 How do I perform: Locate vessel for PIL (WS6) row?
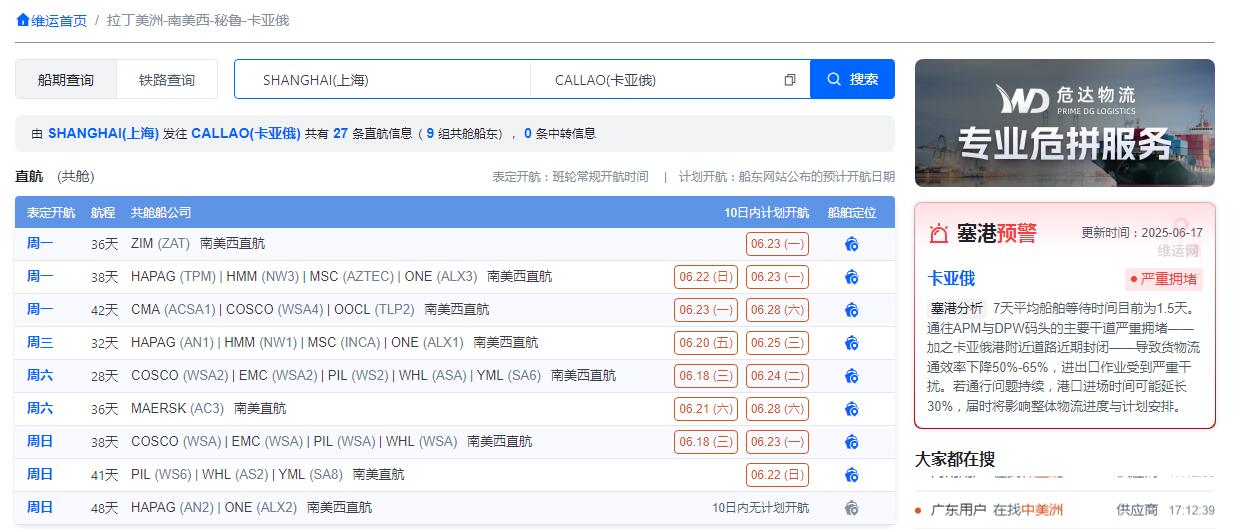[x=852, y=475]
